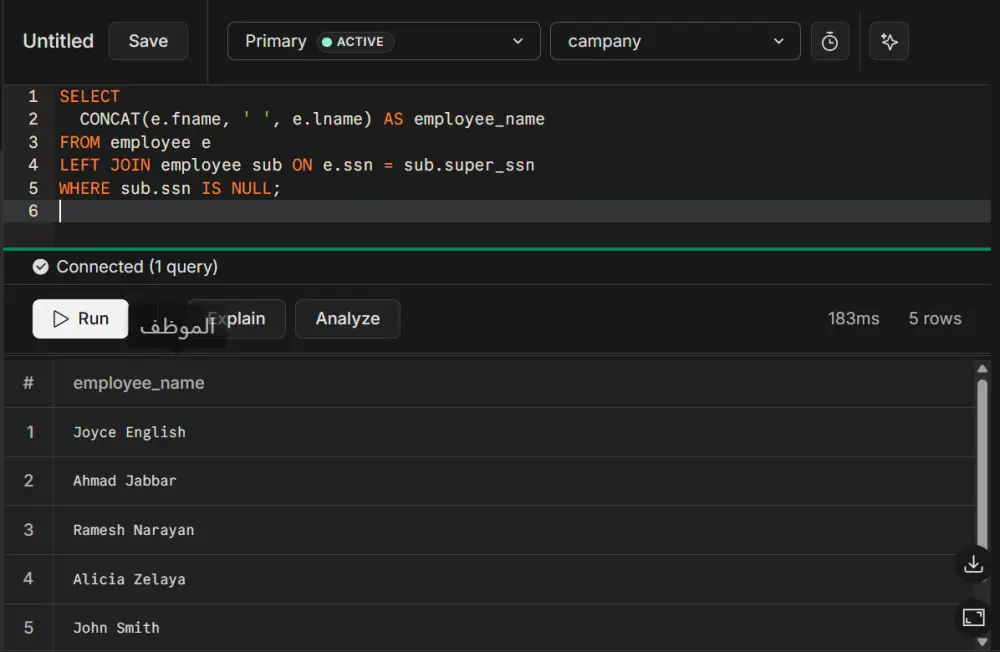The width and height of the screenshot is (1000, 652).
Task: Open query history with the stopwatch icon
Action: click(830, 41)
